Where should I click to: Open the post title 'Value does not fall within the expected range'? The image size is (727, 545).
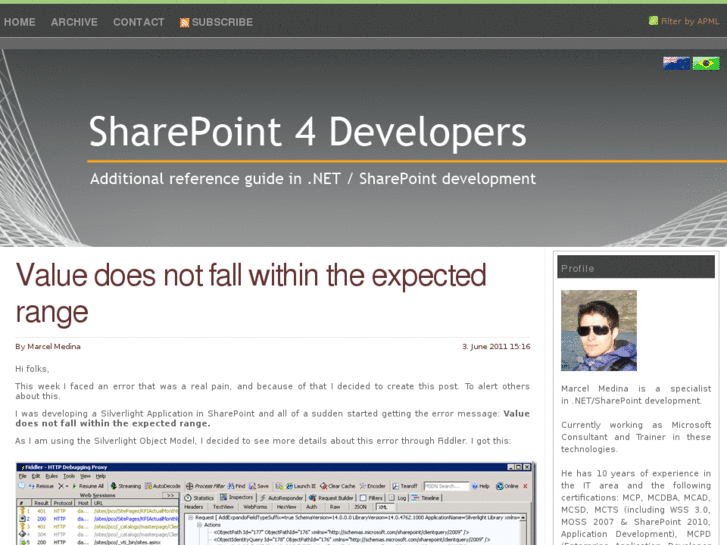point(250,293)
